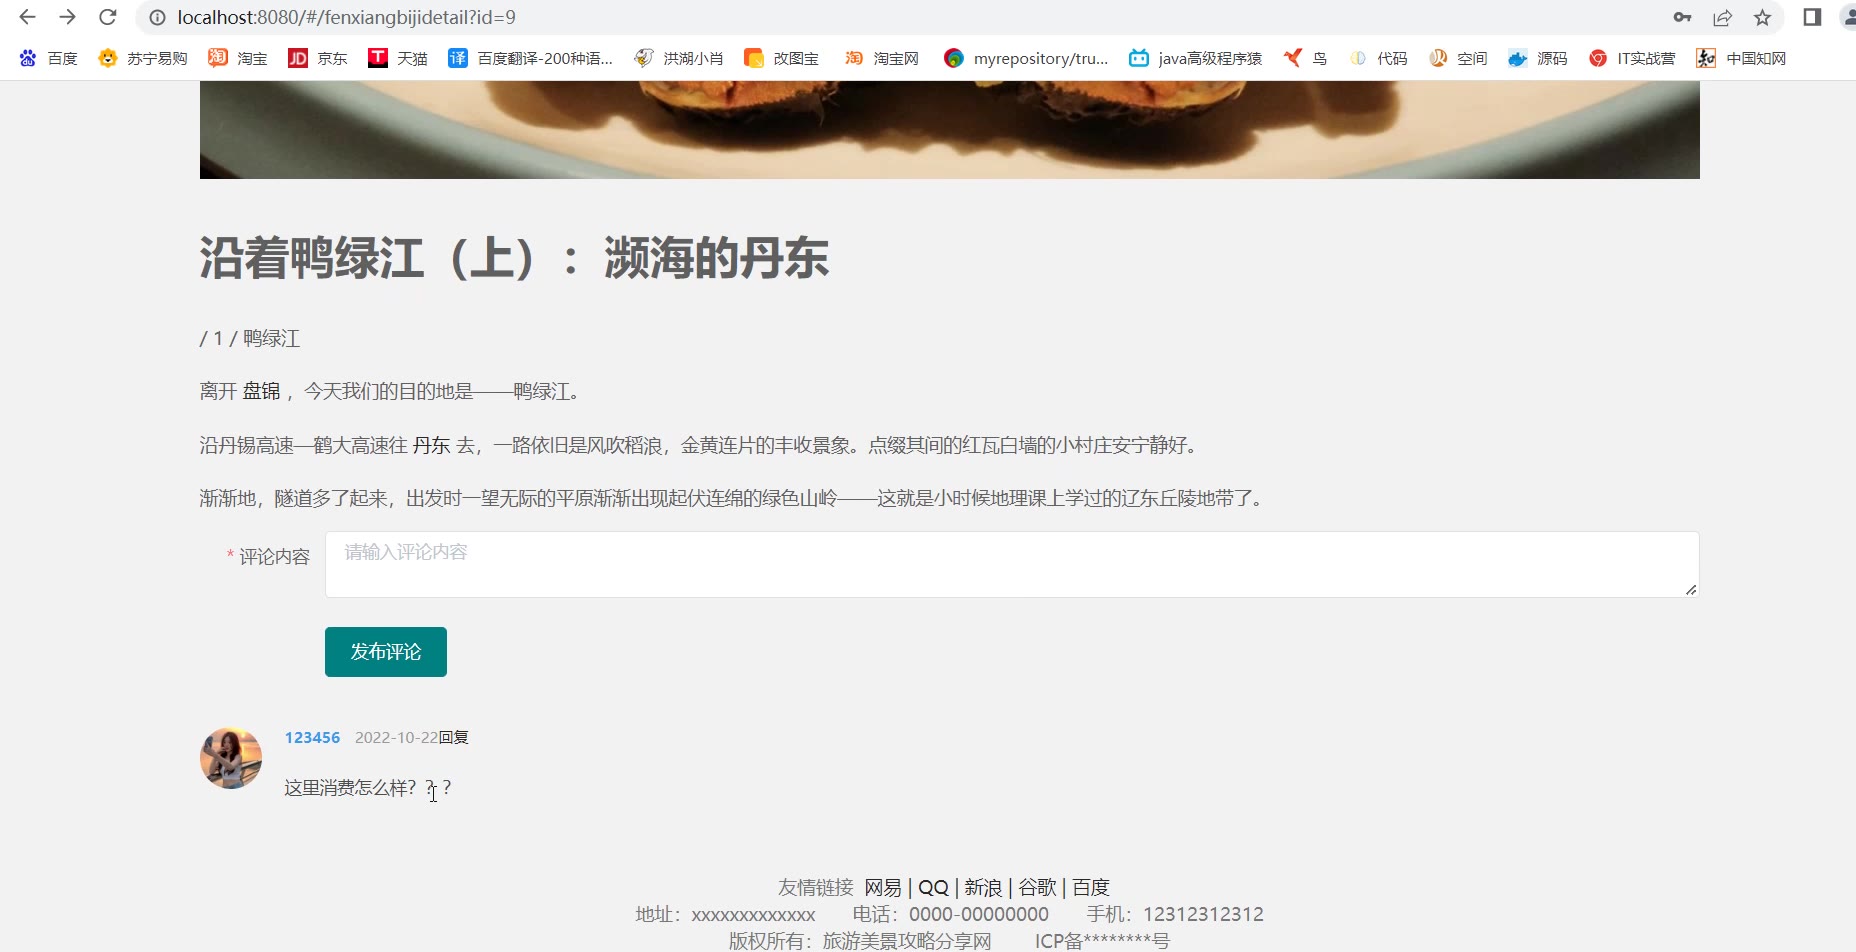1856x952 pixels.
Task: Open 淘宝网 bookmark
Action: pyautogui.click(x=882, y=58)
